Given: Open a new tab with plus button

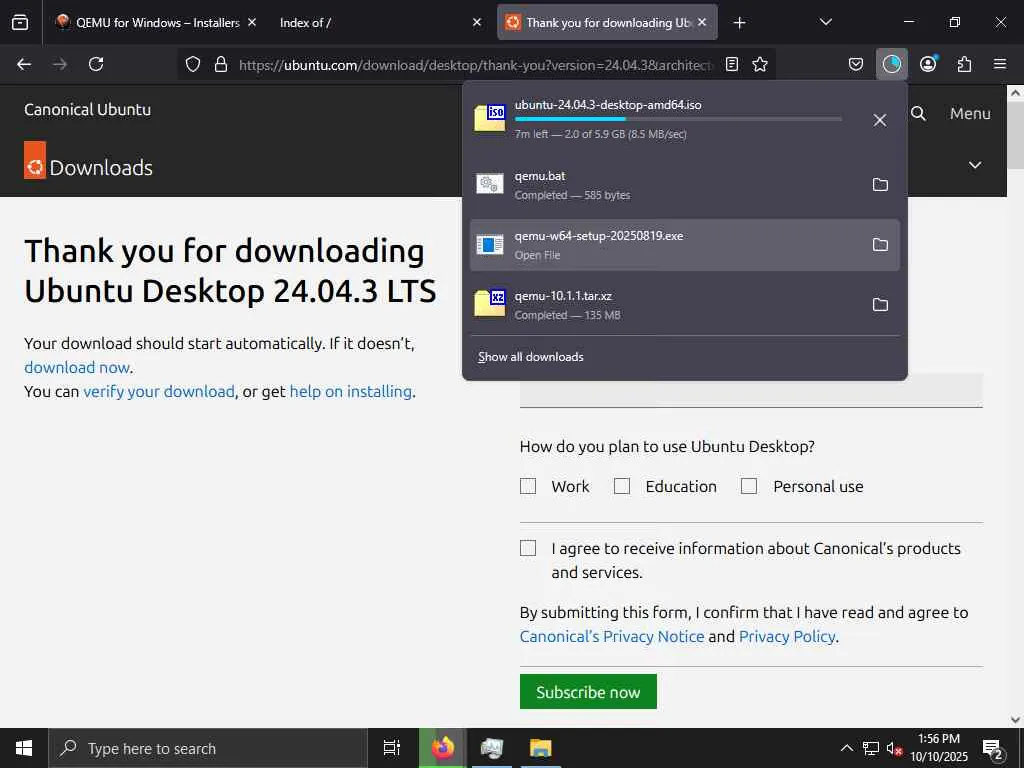Looking at the screenshot, I should pos(739,23).
